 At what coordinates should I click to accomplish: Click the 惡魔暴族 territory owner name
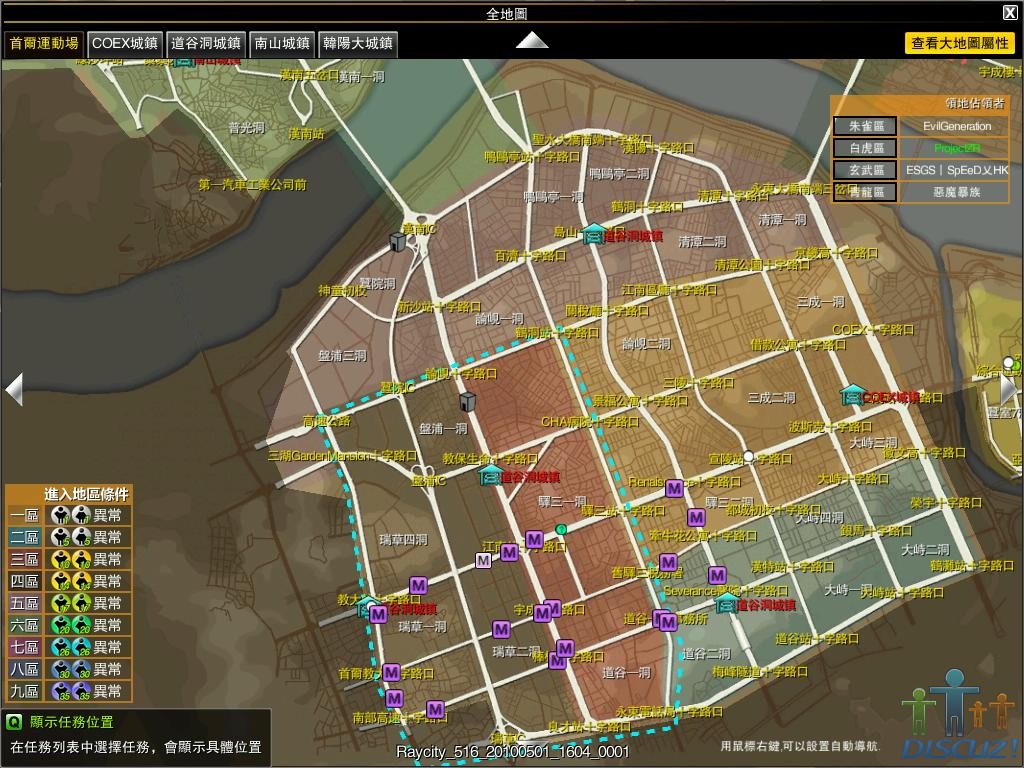tap(957, 192)
